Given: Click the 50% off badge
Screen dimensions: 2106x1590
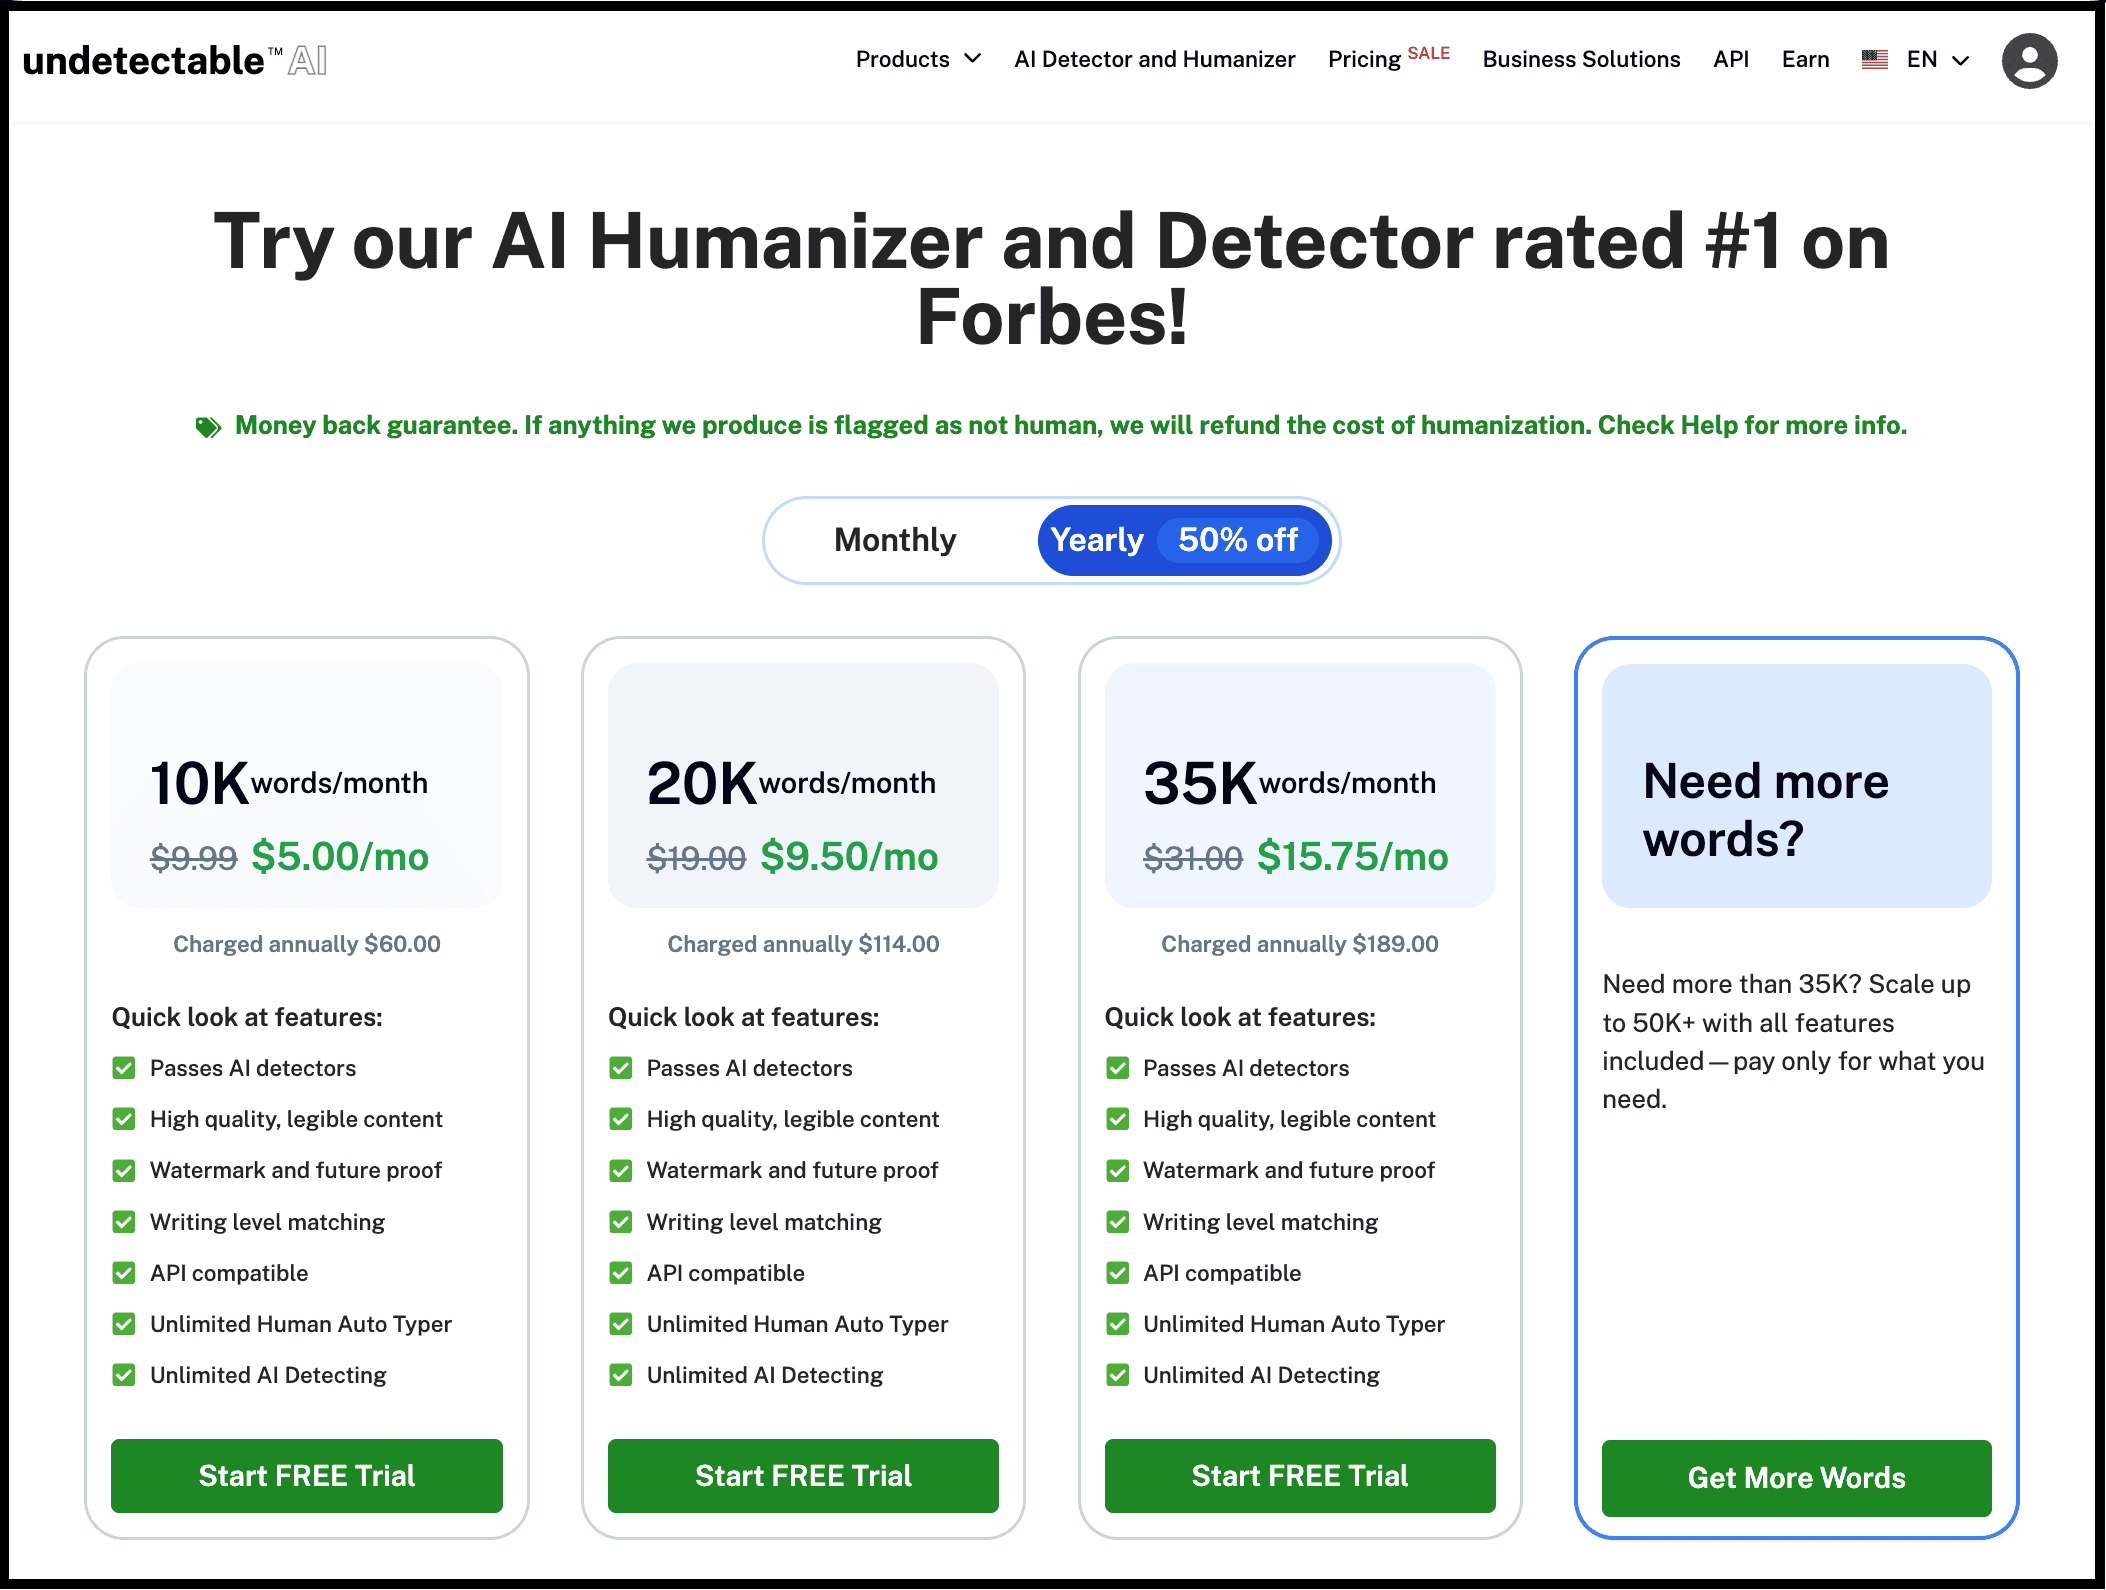Looking at the screenshot, I should click(x=1238, y=540).
